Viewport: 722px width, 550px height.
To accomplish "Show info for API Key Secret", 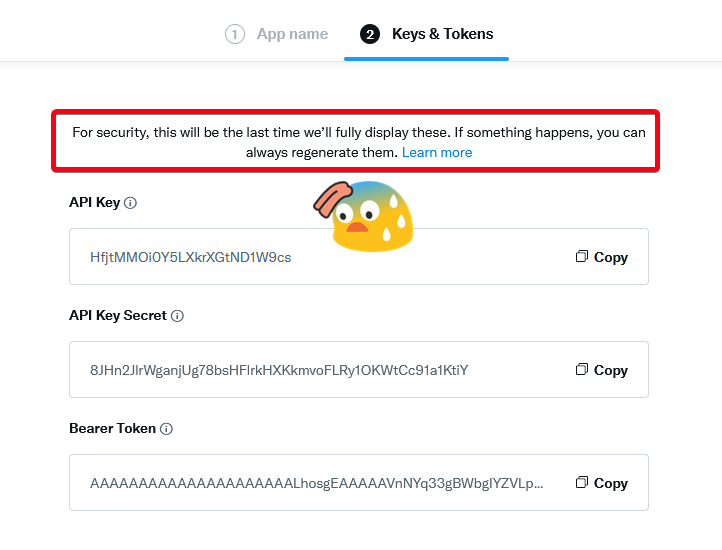I will 177,316.
